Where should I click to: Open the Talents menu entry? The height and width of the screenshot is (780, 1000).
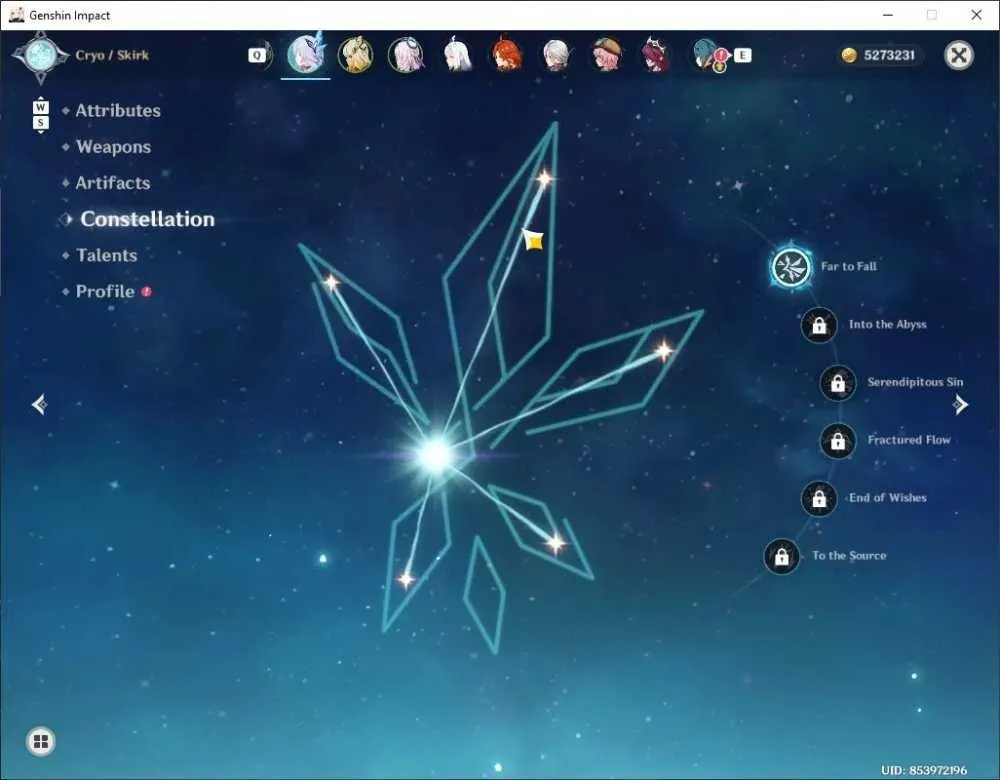pyautogui.click(x=107, y=256)
